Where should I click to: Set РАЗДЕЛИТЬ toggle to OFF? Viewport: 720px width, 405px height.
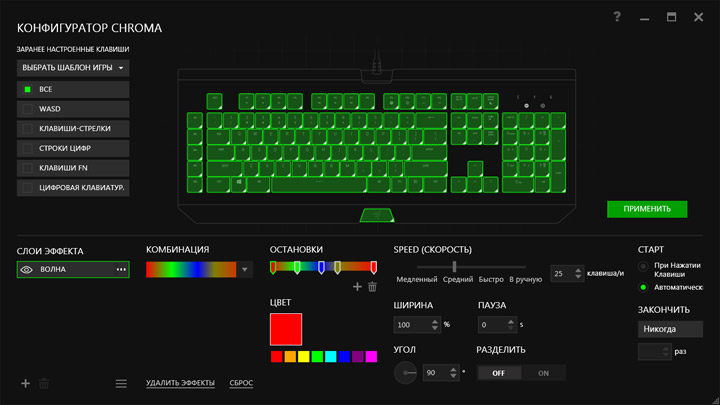point(499,373)
